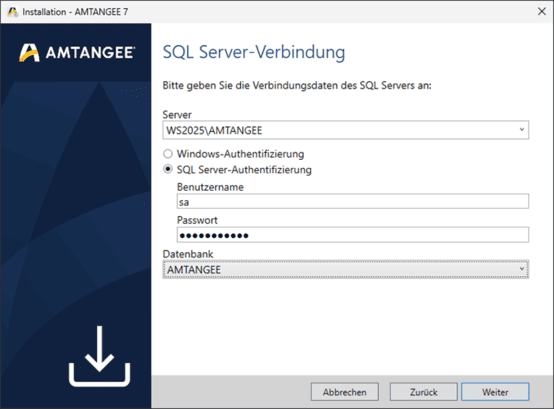Open the Server dropdown list
This screenshot has width=554, height=409.
tap(521, 130)
